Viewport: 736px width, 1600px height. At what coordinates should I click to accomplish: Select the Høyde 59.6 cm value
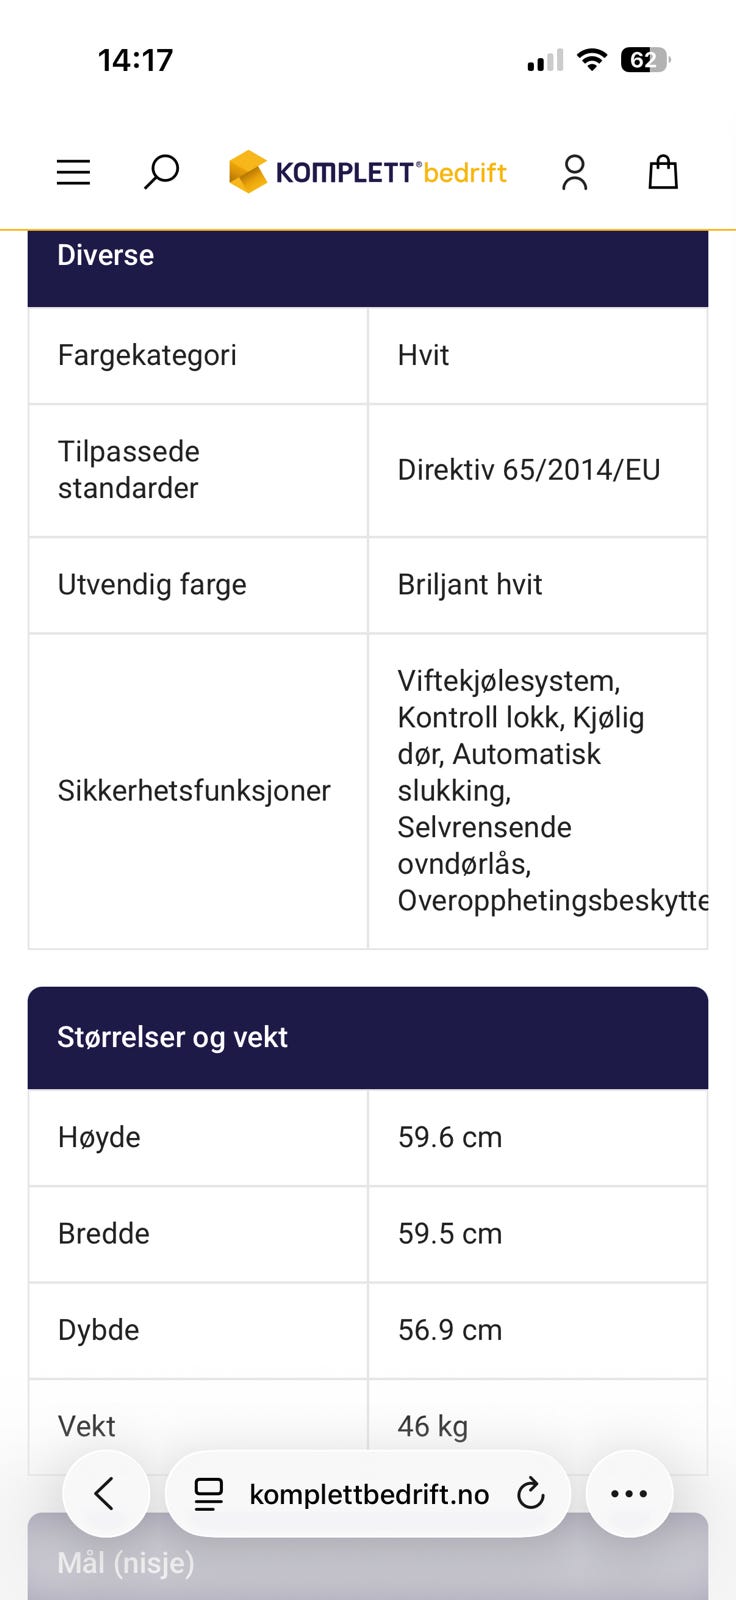[450, 1137]
